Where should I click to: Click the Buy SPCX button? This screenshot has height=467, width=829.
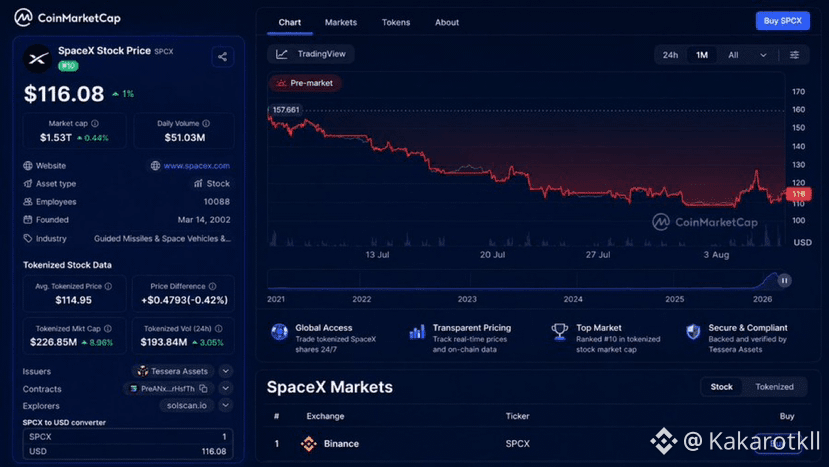pyautogui.click(x=782, y=21)
